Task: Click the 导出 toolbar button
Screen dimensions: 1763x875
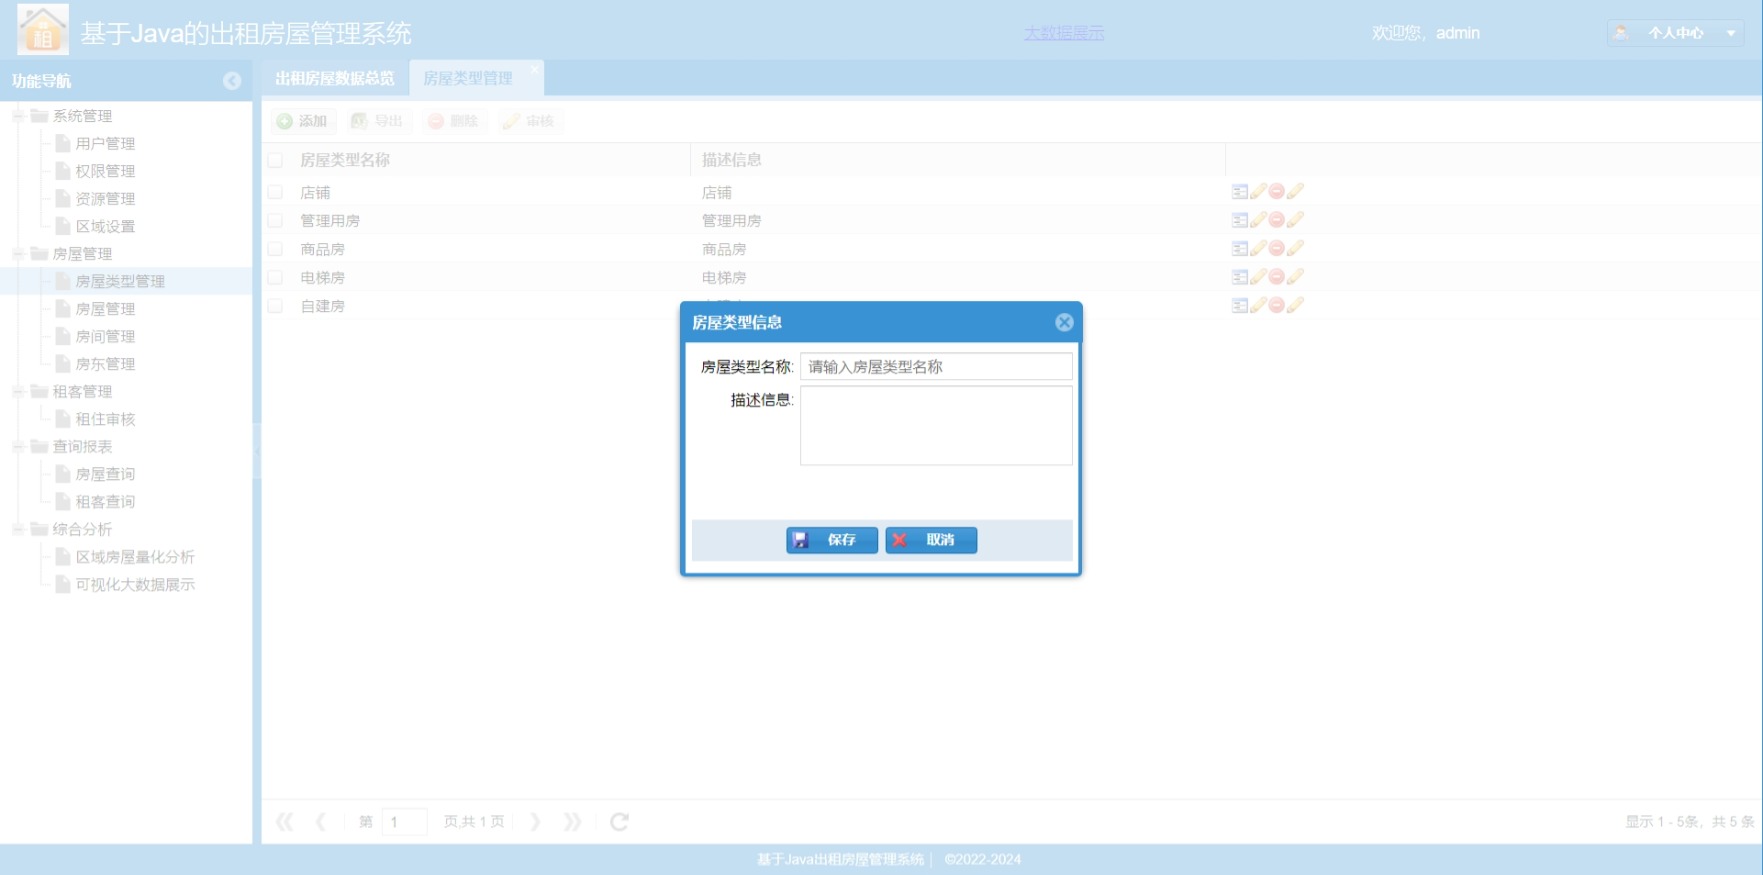Action: tap(377, 121)
